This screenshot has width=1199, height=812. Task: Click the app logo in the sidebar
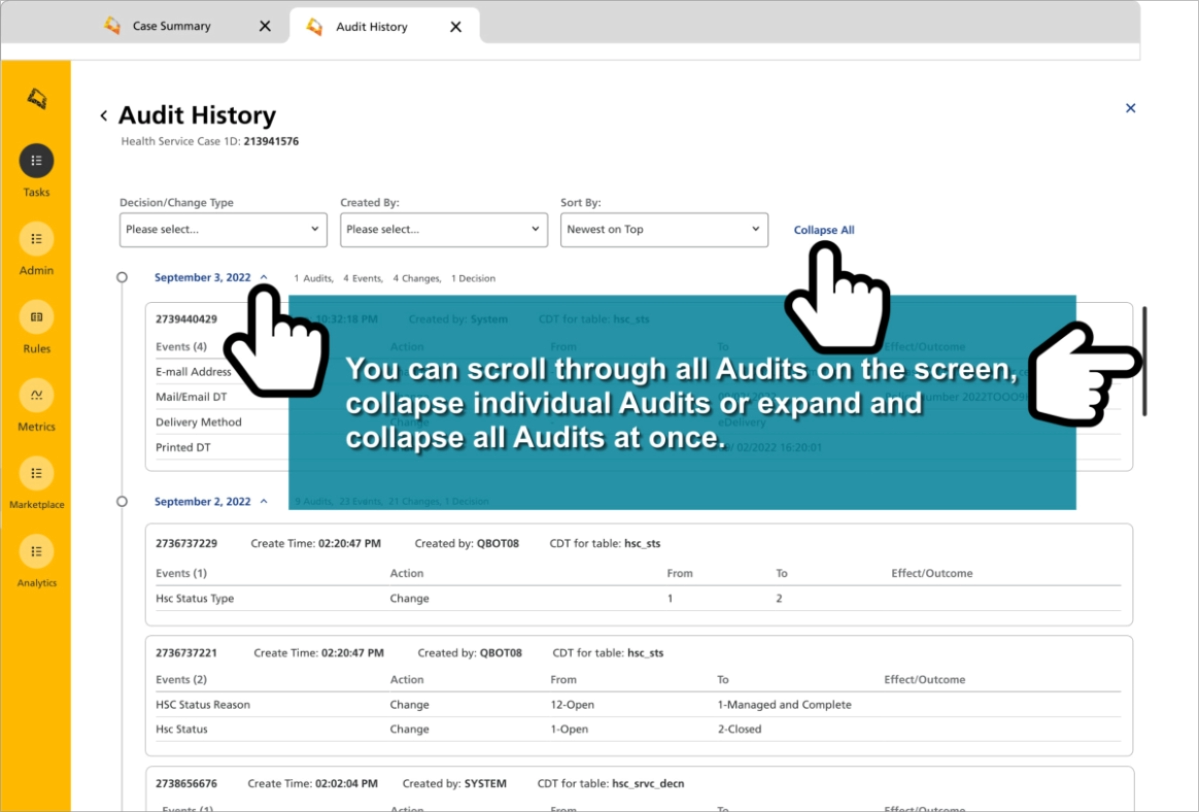(x=36, y=98)
